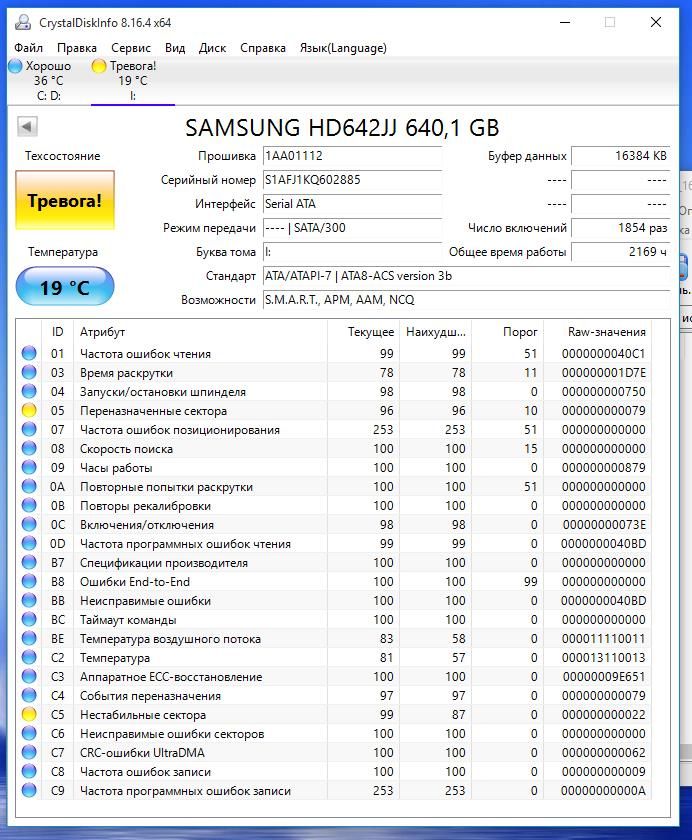Click blue status icon for Время раскрутки
This screenshot has width=692, height=840.
click(x=29, y=372)
